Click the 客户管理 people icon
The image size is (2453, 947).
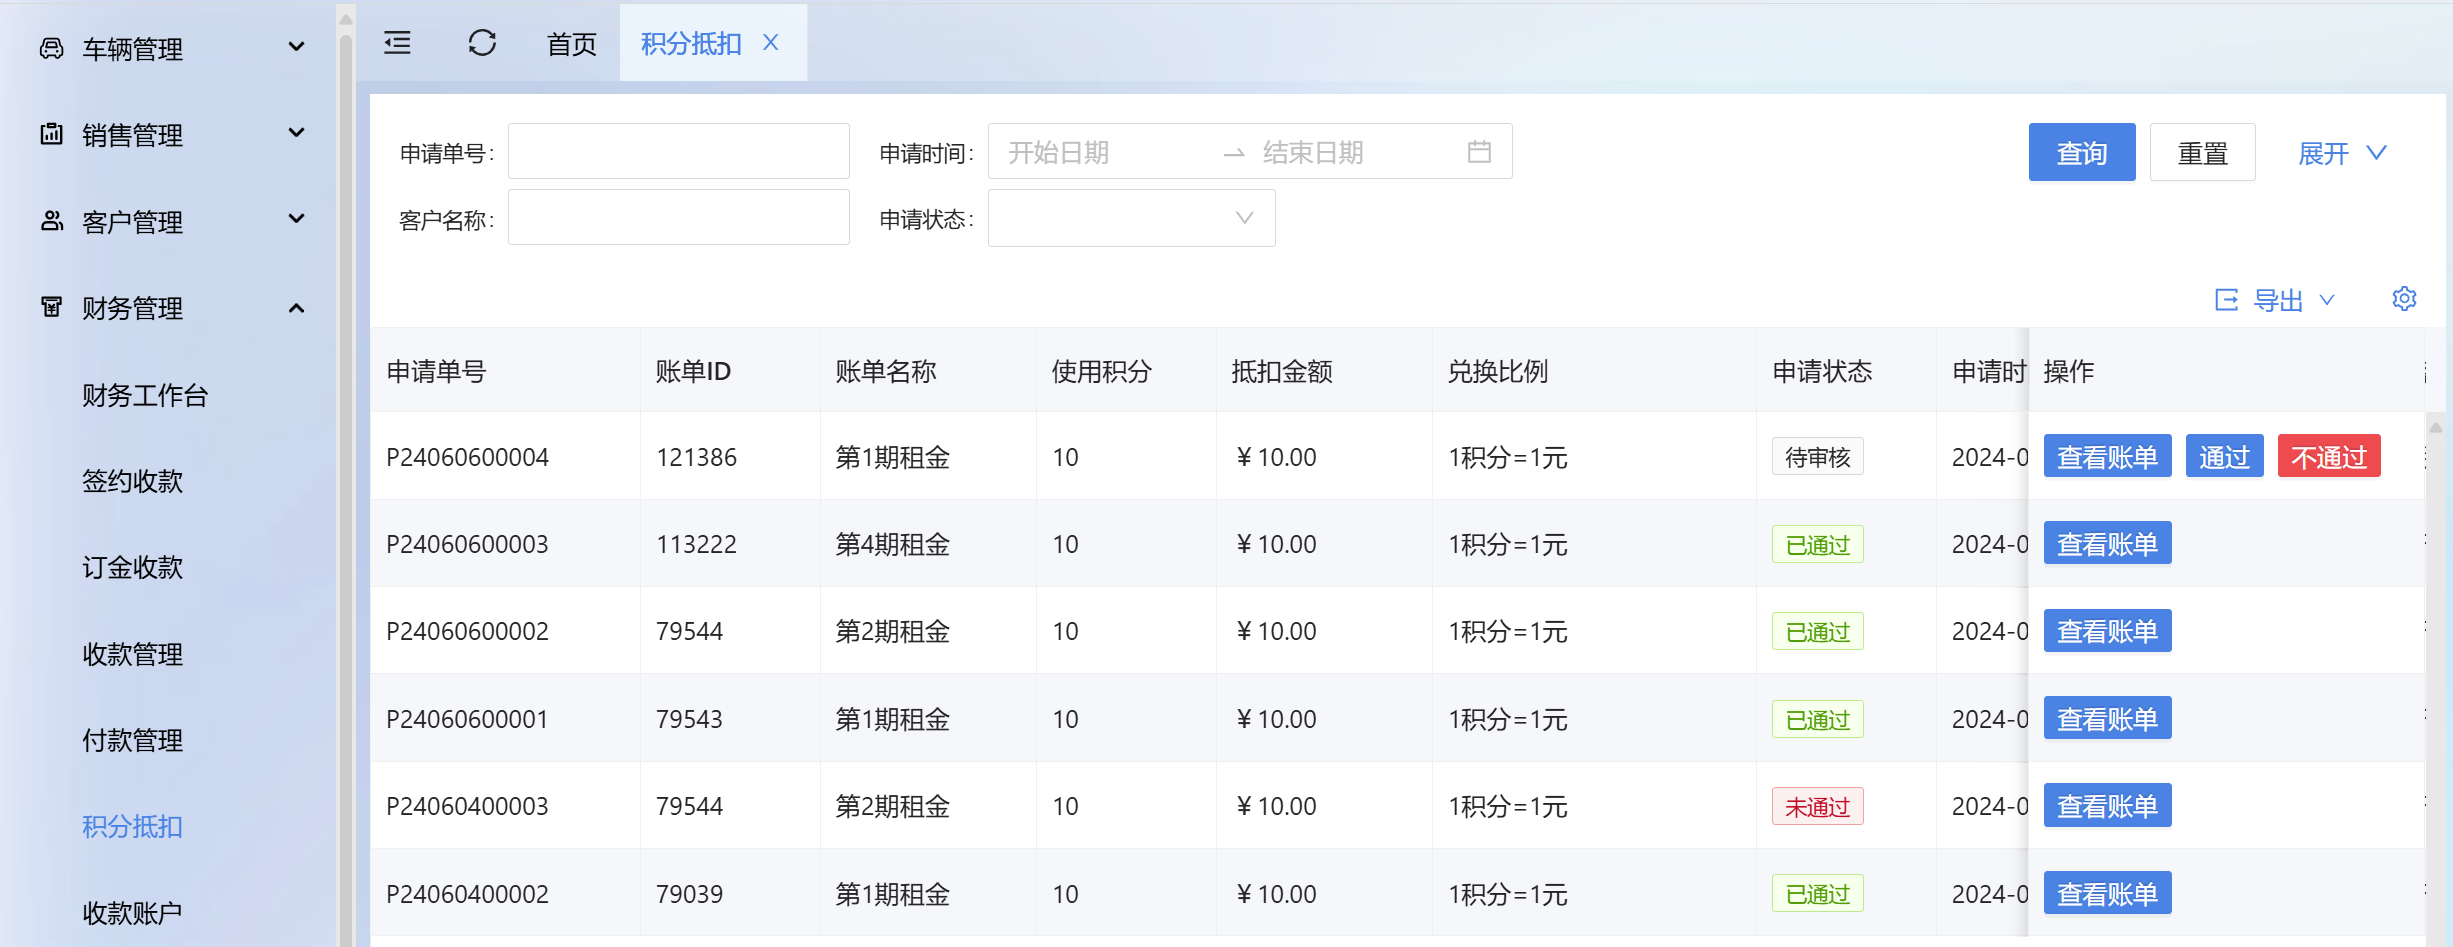[x=51, y=221]
